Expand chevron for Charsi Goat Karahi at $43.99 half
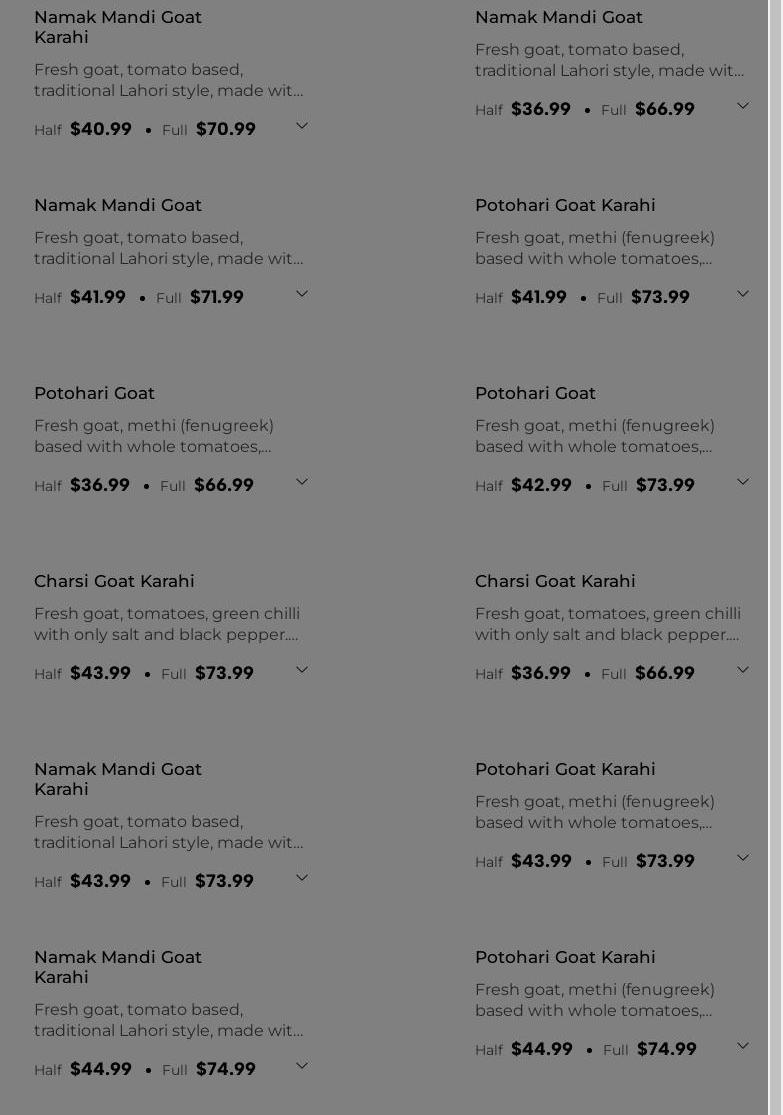 [x=301, y=670]
